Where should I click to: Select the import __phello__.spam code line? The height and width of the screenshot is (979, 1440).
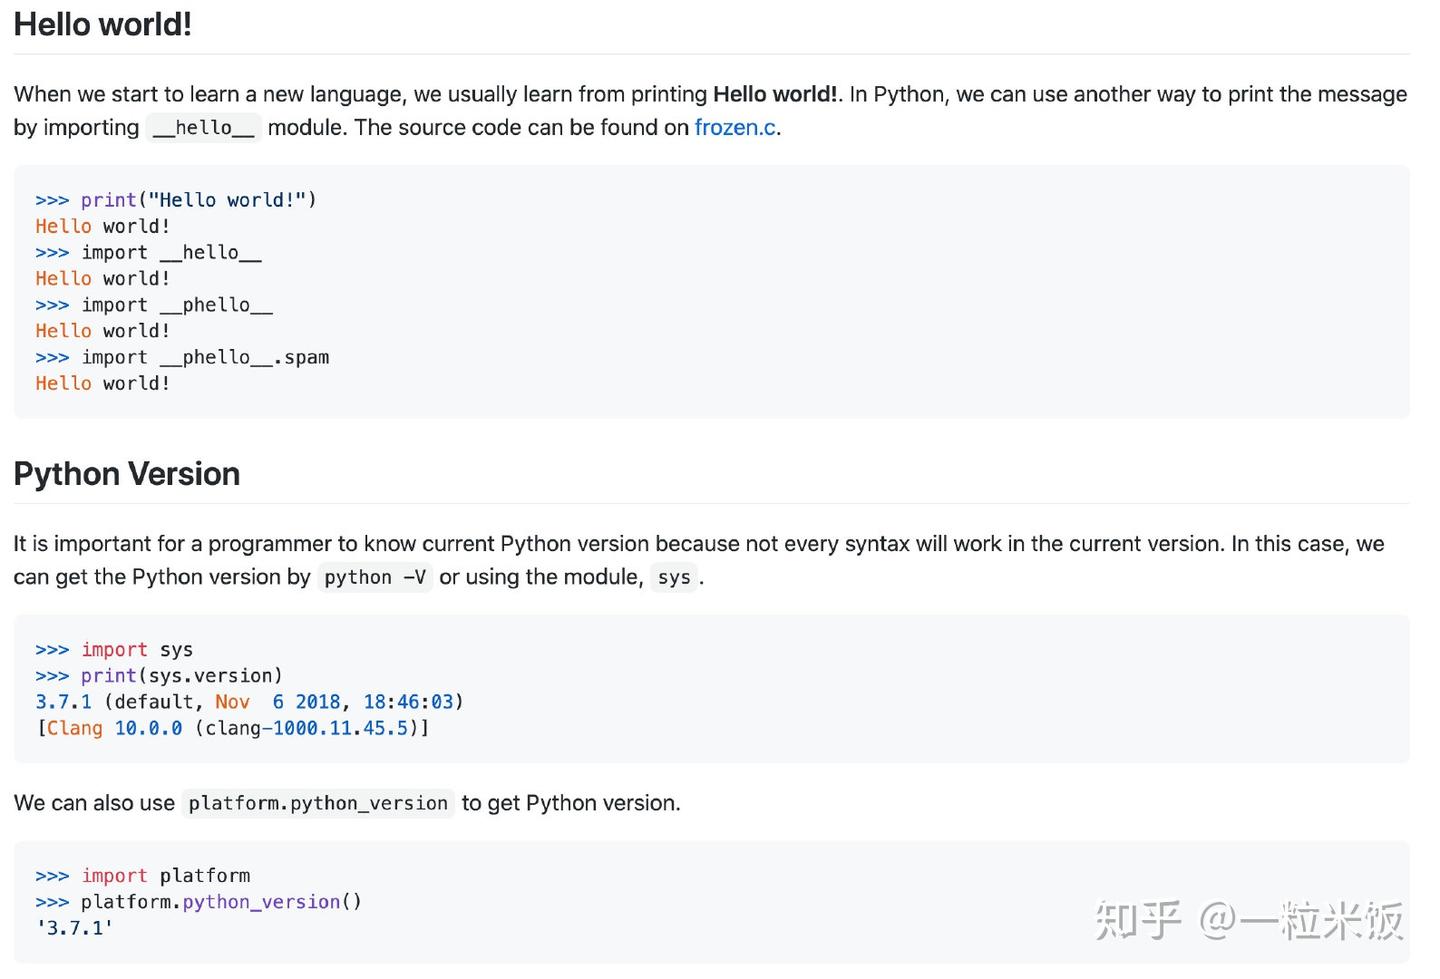182,357
